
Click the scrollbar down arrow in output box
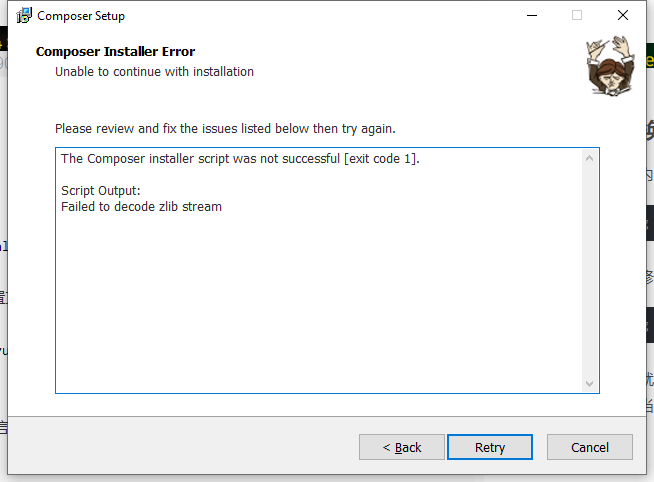(x=589, y=383)
